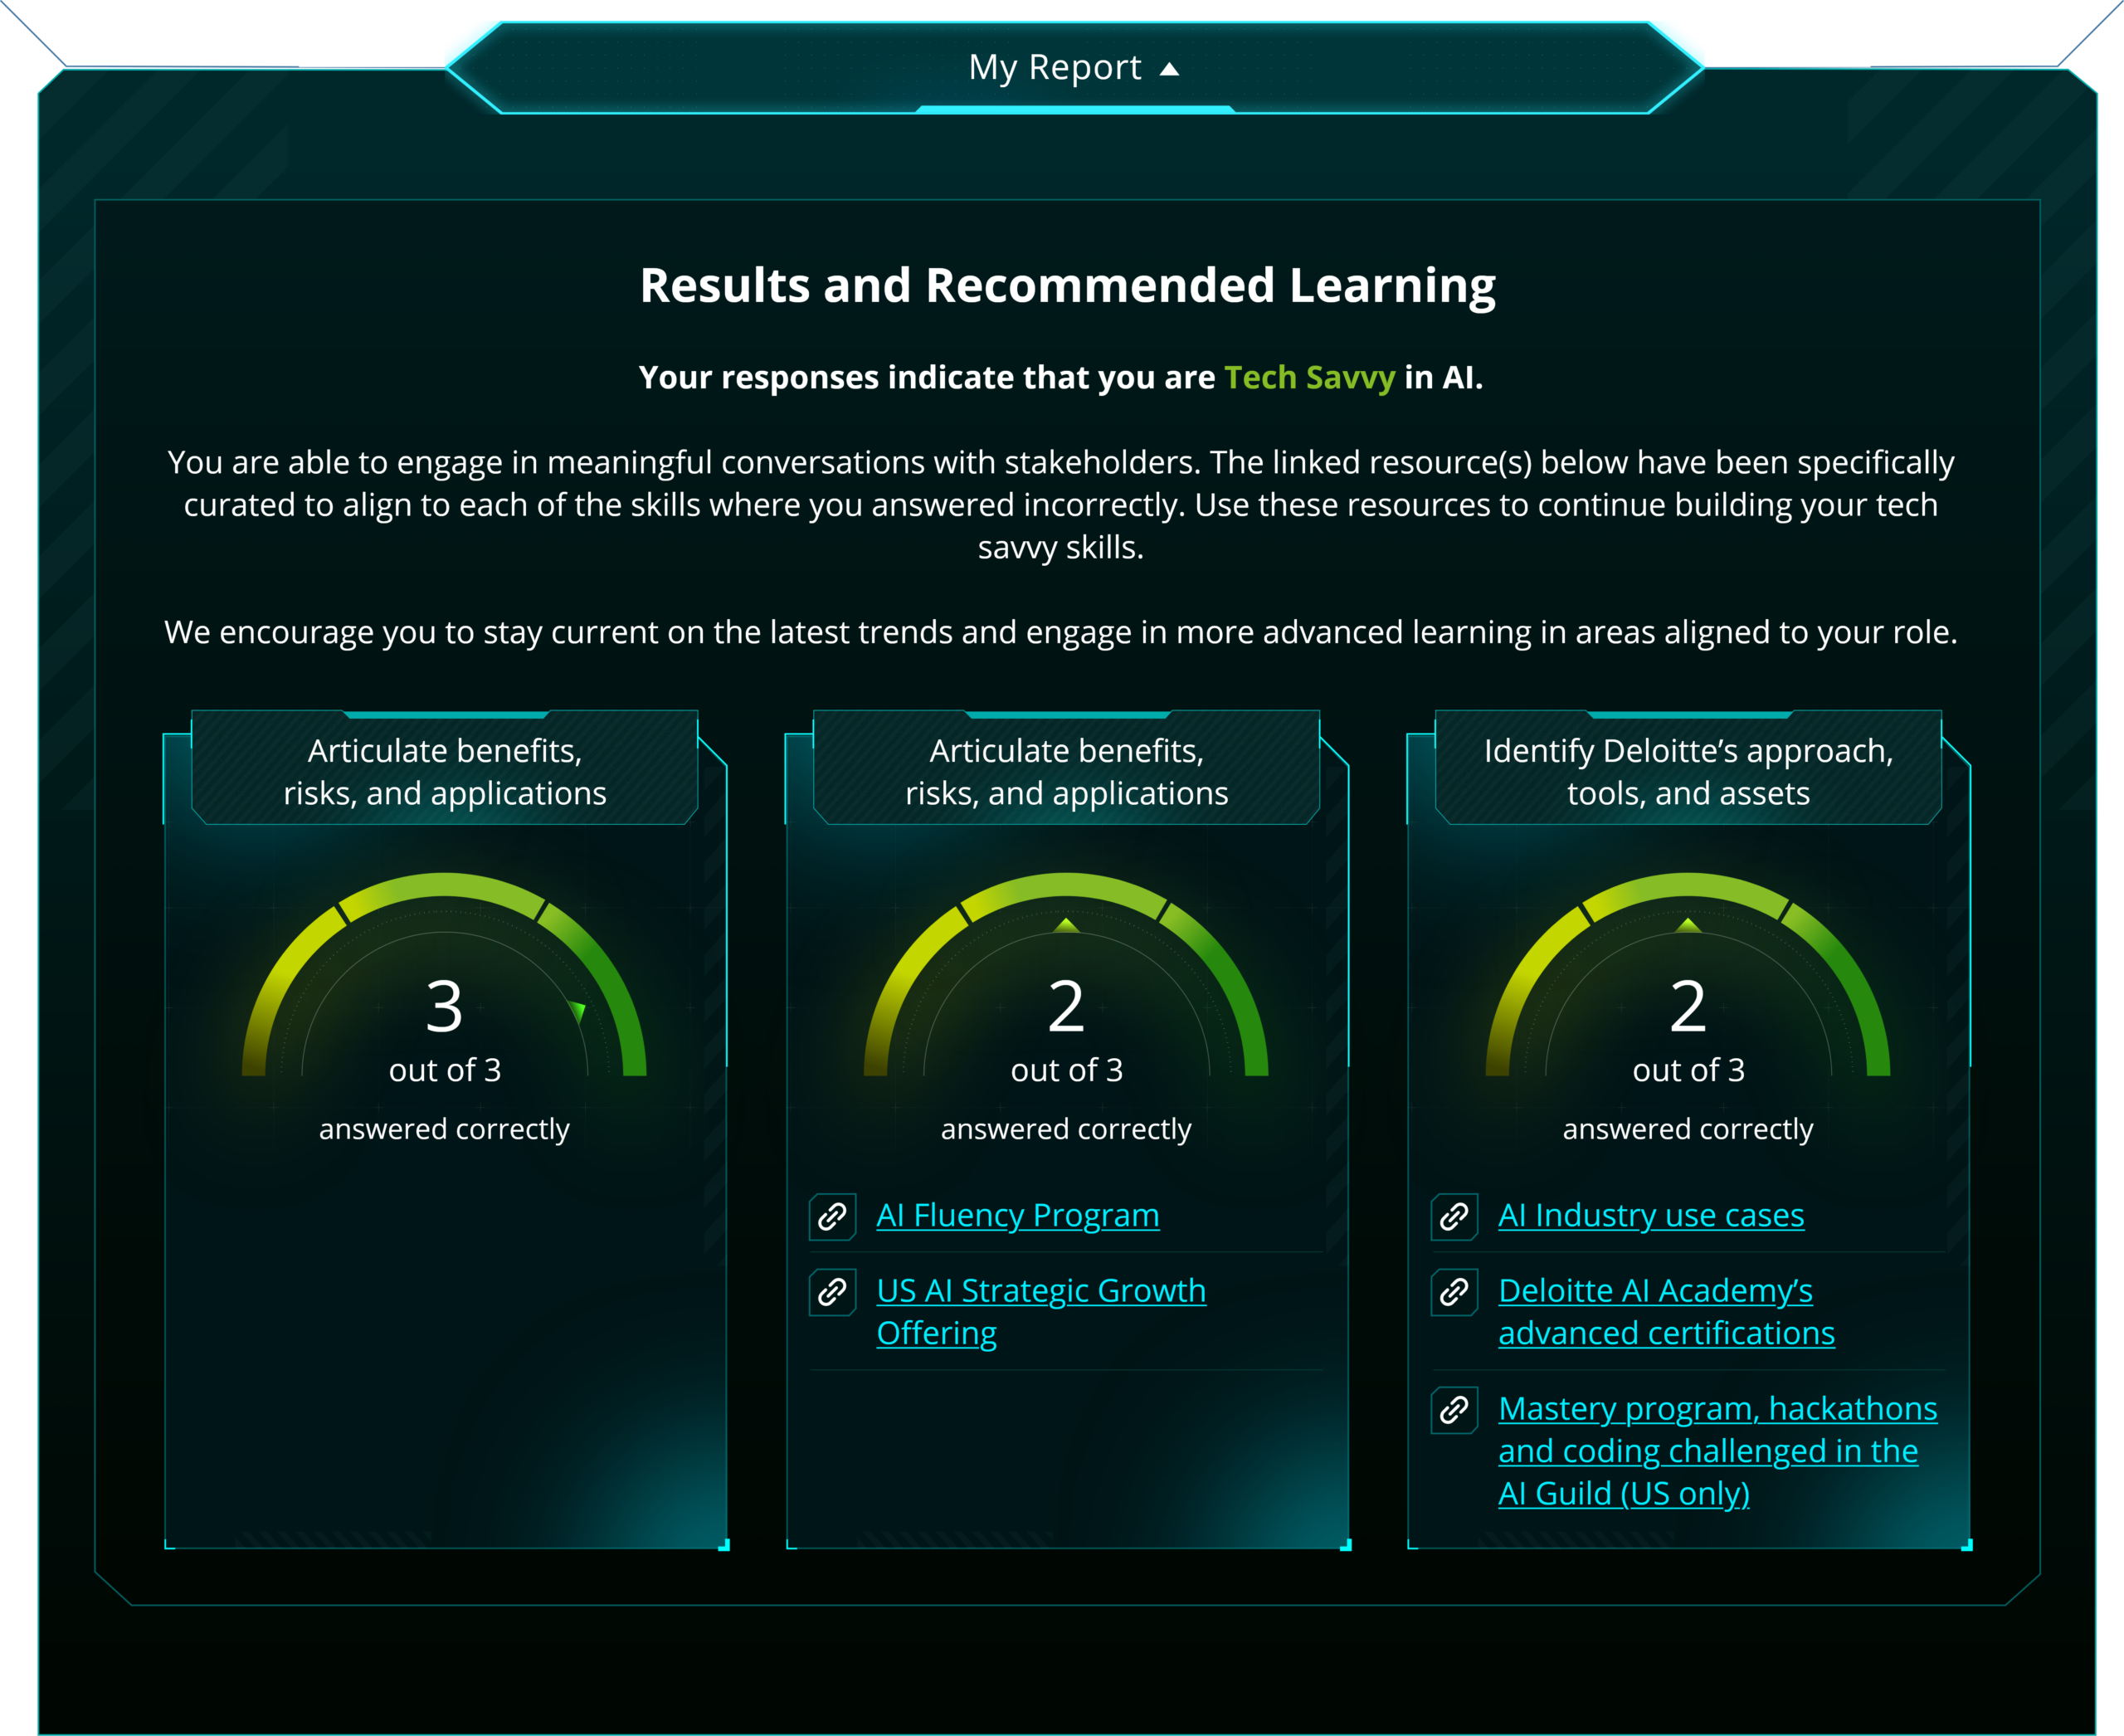Click chain icon beside US AI Strategic Growth

pos(832,1292)
